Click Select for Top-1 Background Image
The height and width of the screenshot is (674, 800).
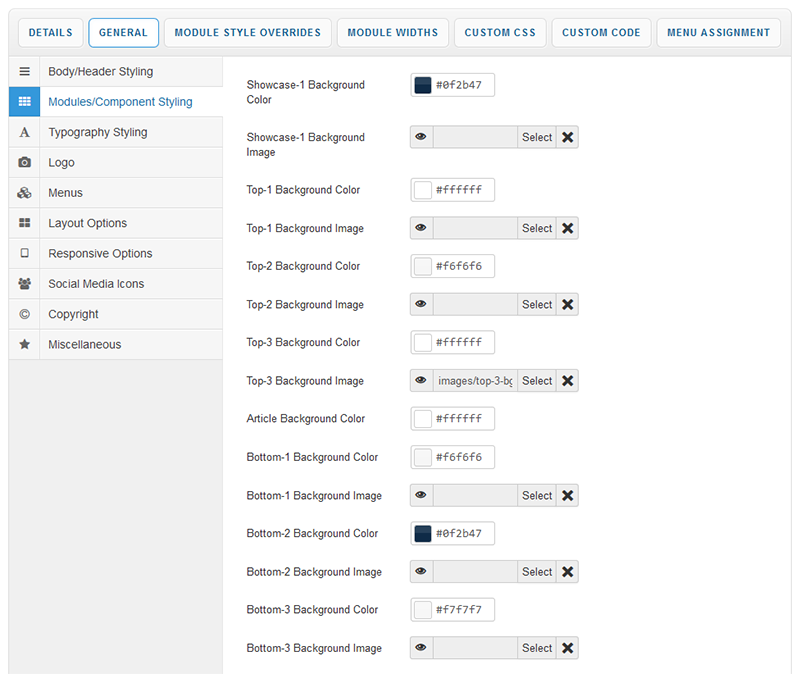coord(537,228)
